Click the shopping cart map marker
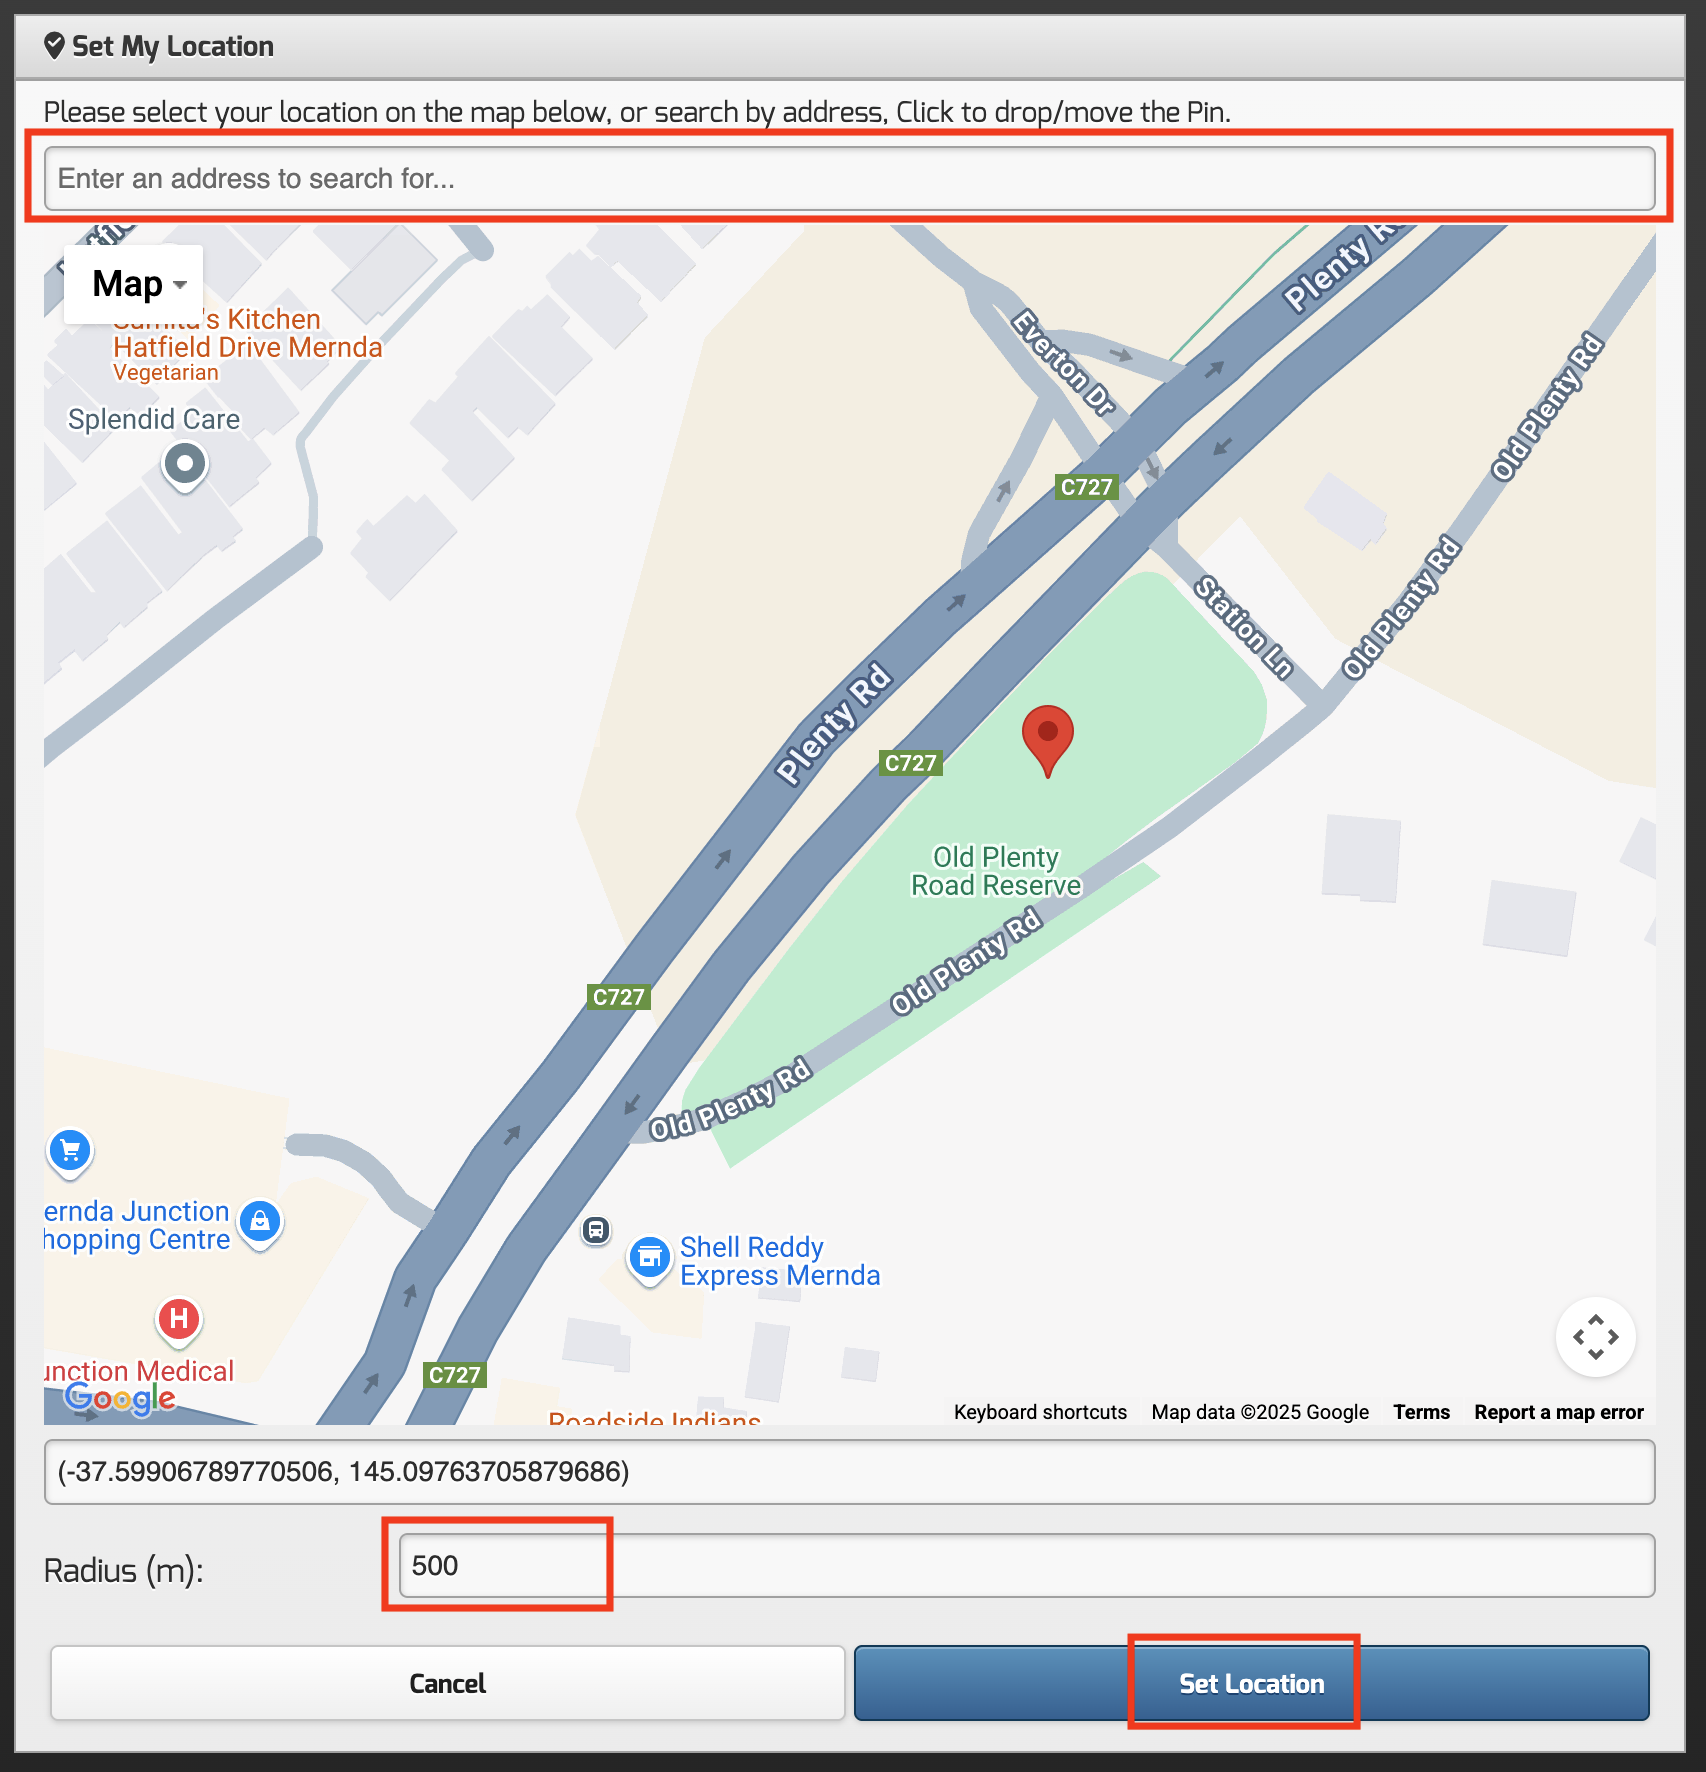The image size is (1706, 1772). click(70, 1150)
